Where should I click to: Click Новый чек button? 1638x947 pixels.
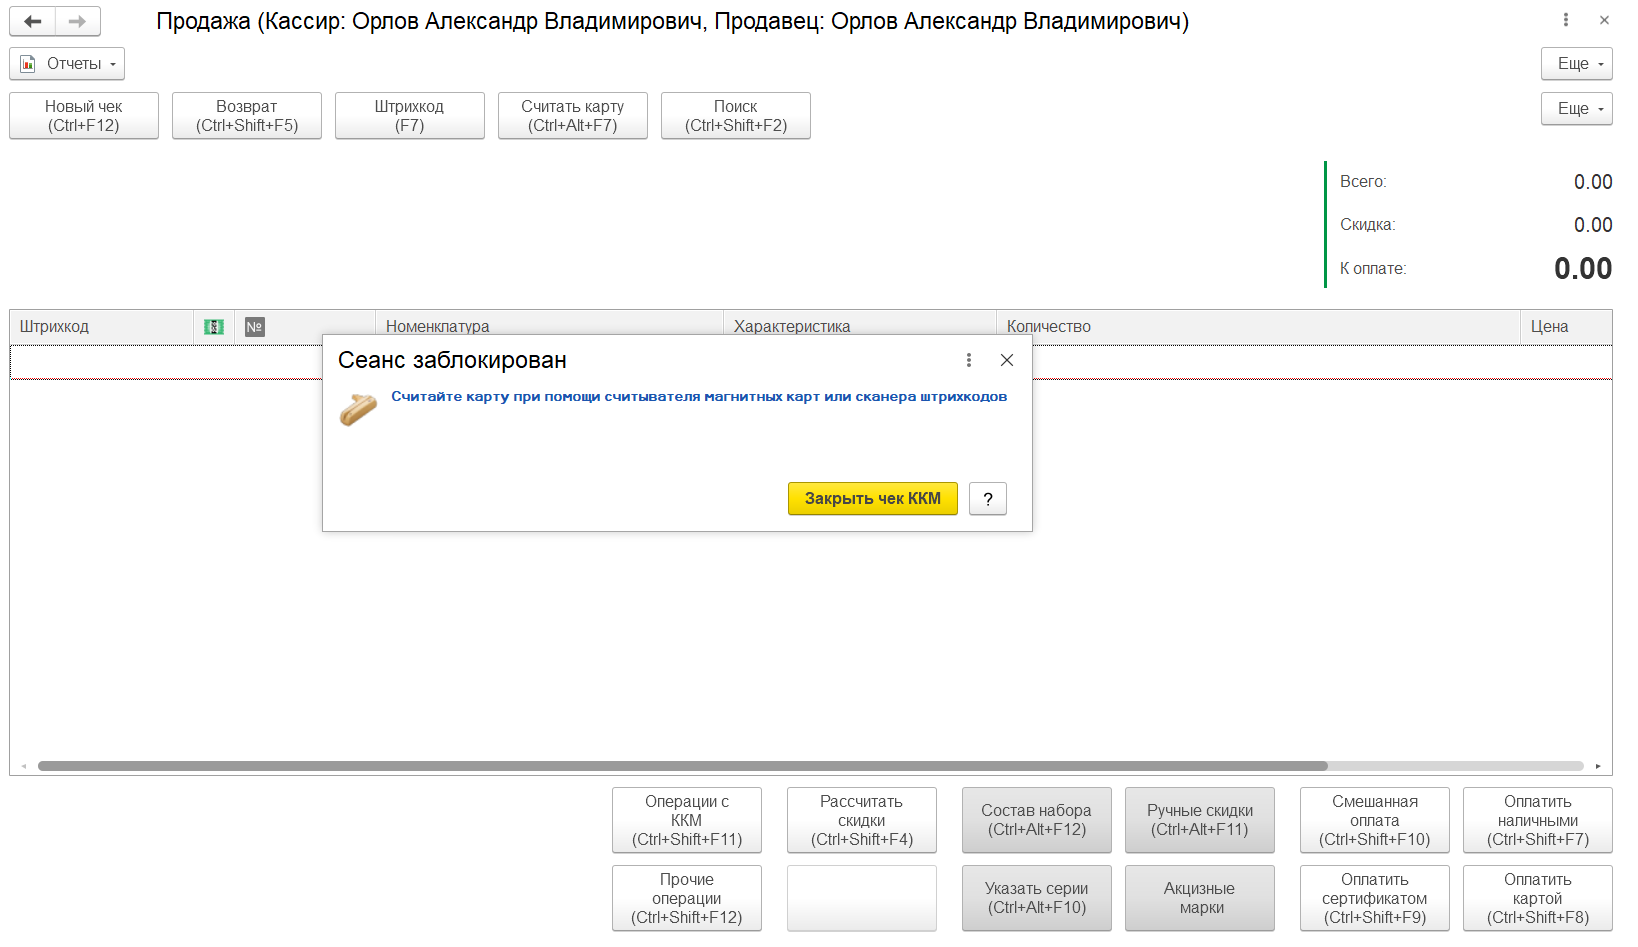[x=84, y=116]
